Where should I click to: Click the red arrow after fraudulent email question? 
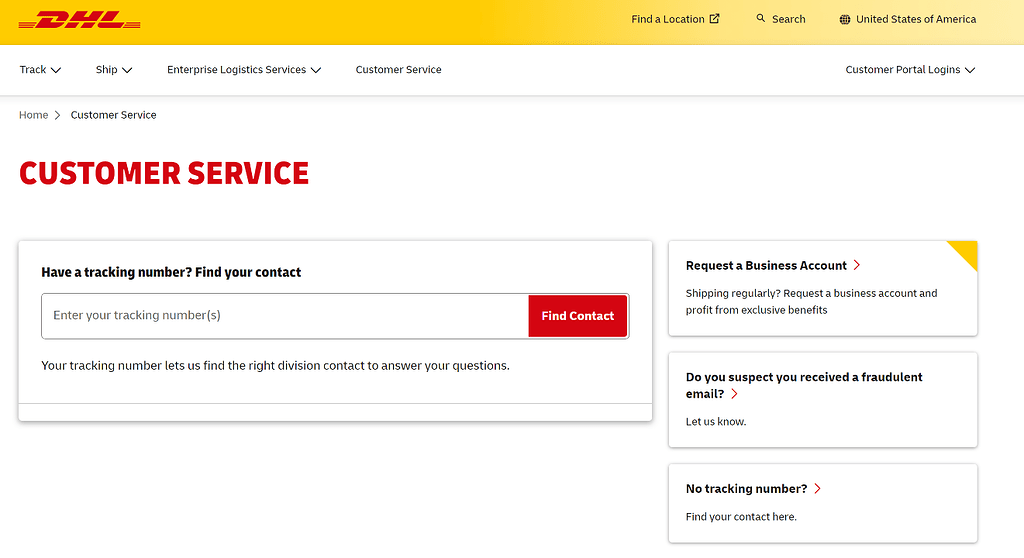pyautogui.click(x=735, y=394)
